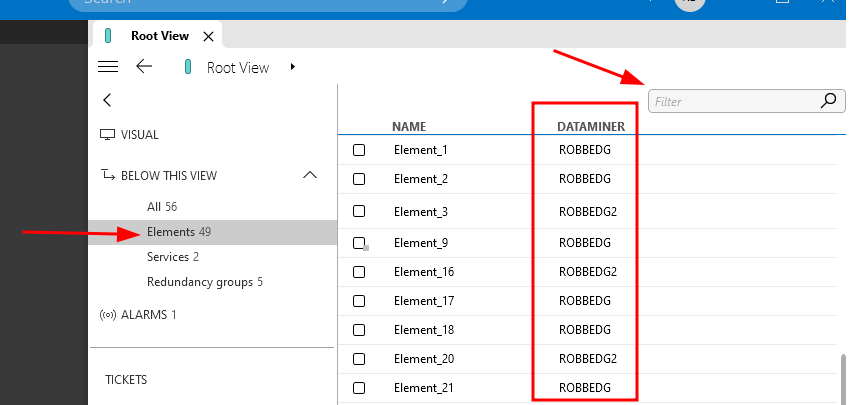849x405 pixels.
Task: Tick the checkbox for Element_16
Action: click(x=359, y=271)
